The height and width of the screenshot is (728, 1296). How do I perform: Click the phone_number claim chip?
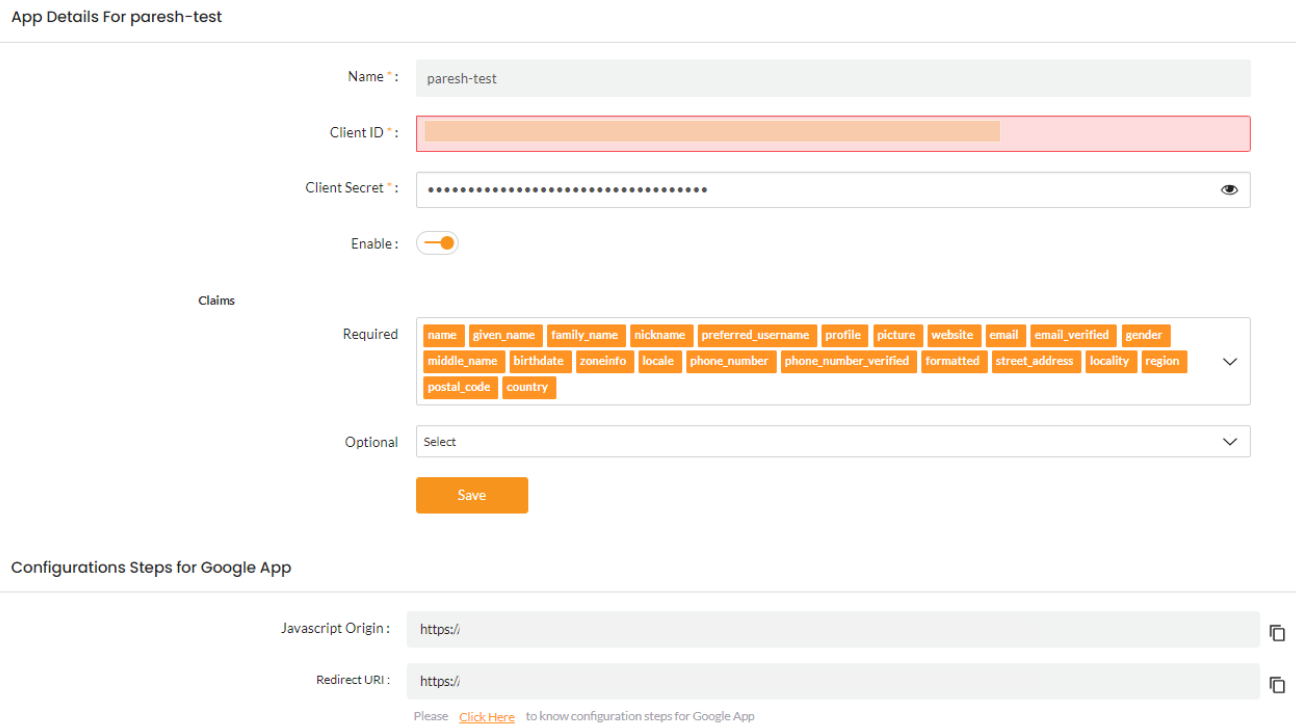(x=731, y=361)
